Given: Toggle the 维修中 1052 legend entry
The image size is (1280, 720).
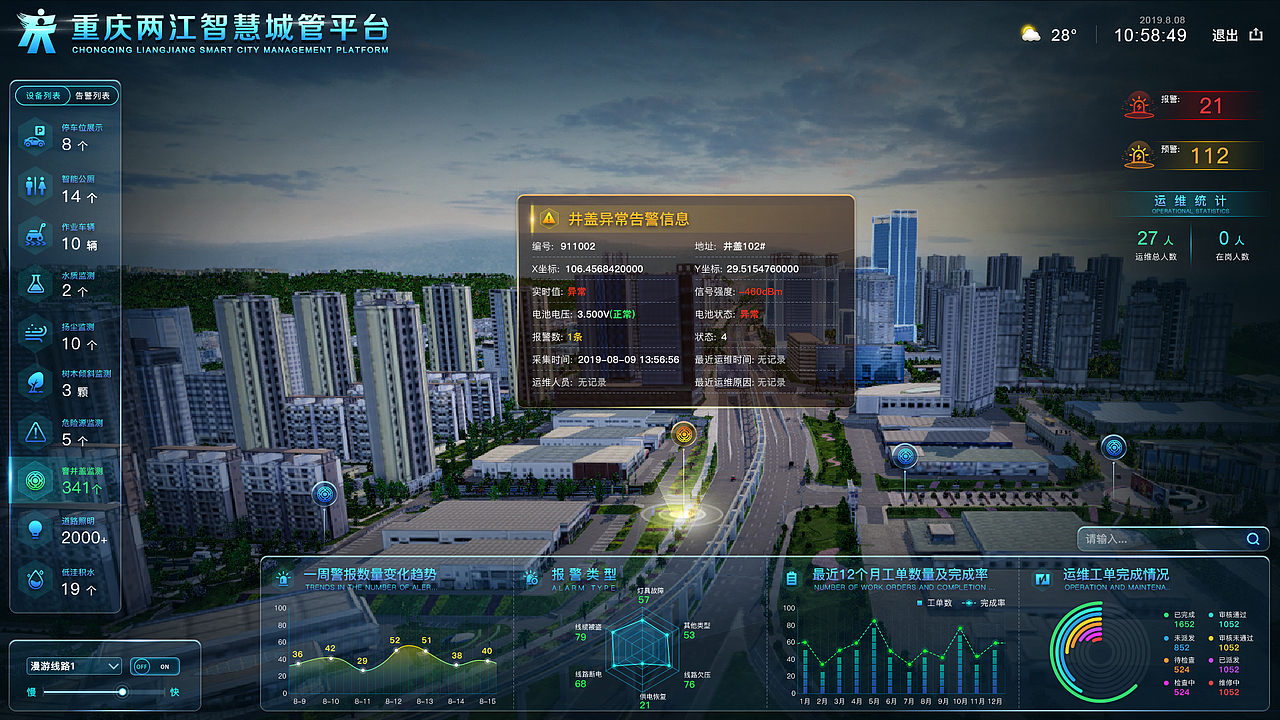Looking at the screenshot, I should click(1225, 687).
